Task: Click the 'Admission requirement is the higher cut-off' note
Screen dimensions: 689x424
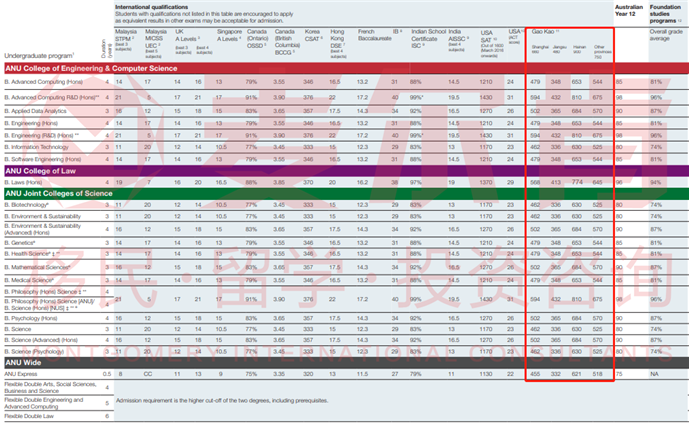Action: pos(222,401)
